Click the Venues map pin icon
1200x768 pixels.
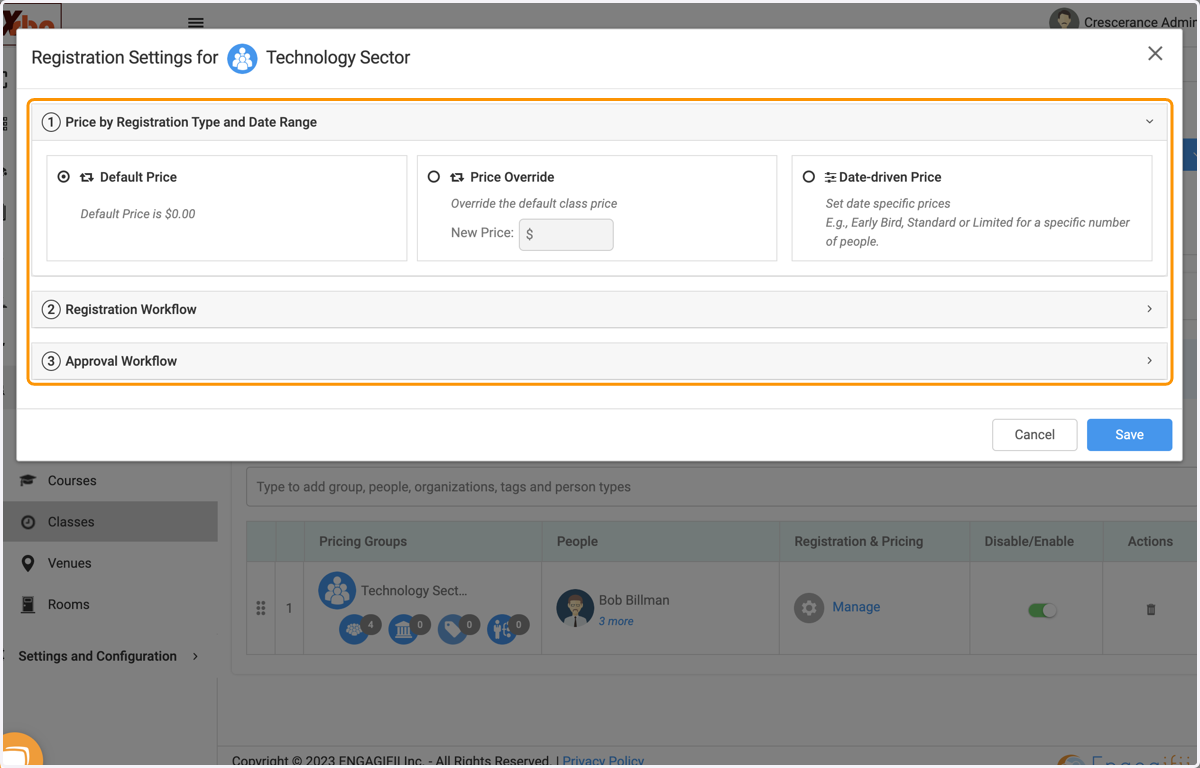pos(28,563)
